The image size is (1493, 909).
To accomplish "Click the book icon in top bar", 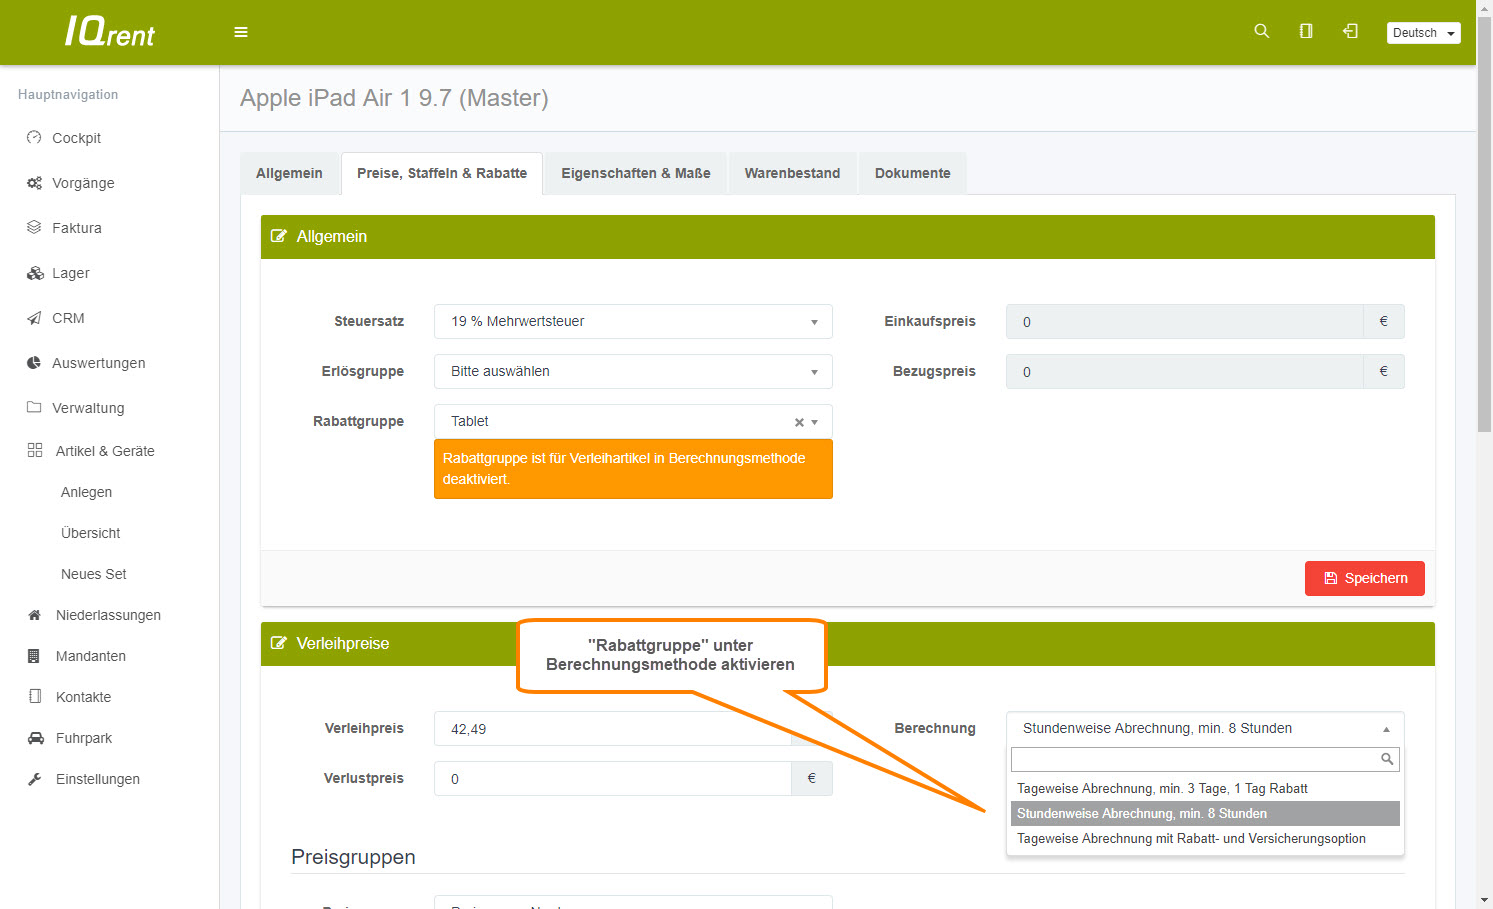I will click(1305, 32).
